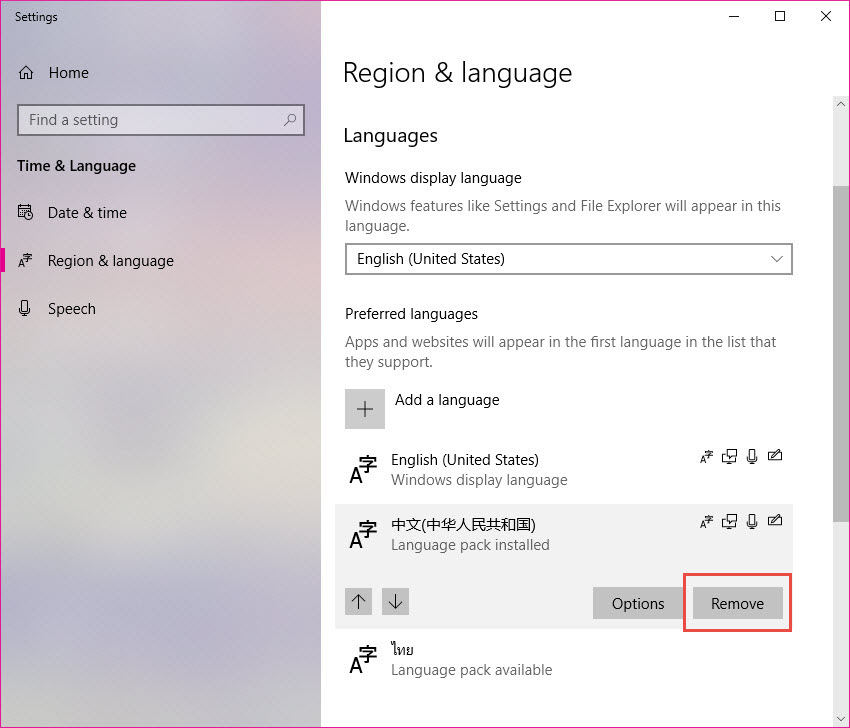Maximize the Settings window

[x=780, y=16]
